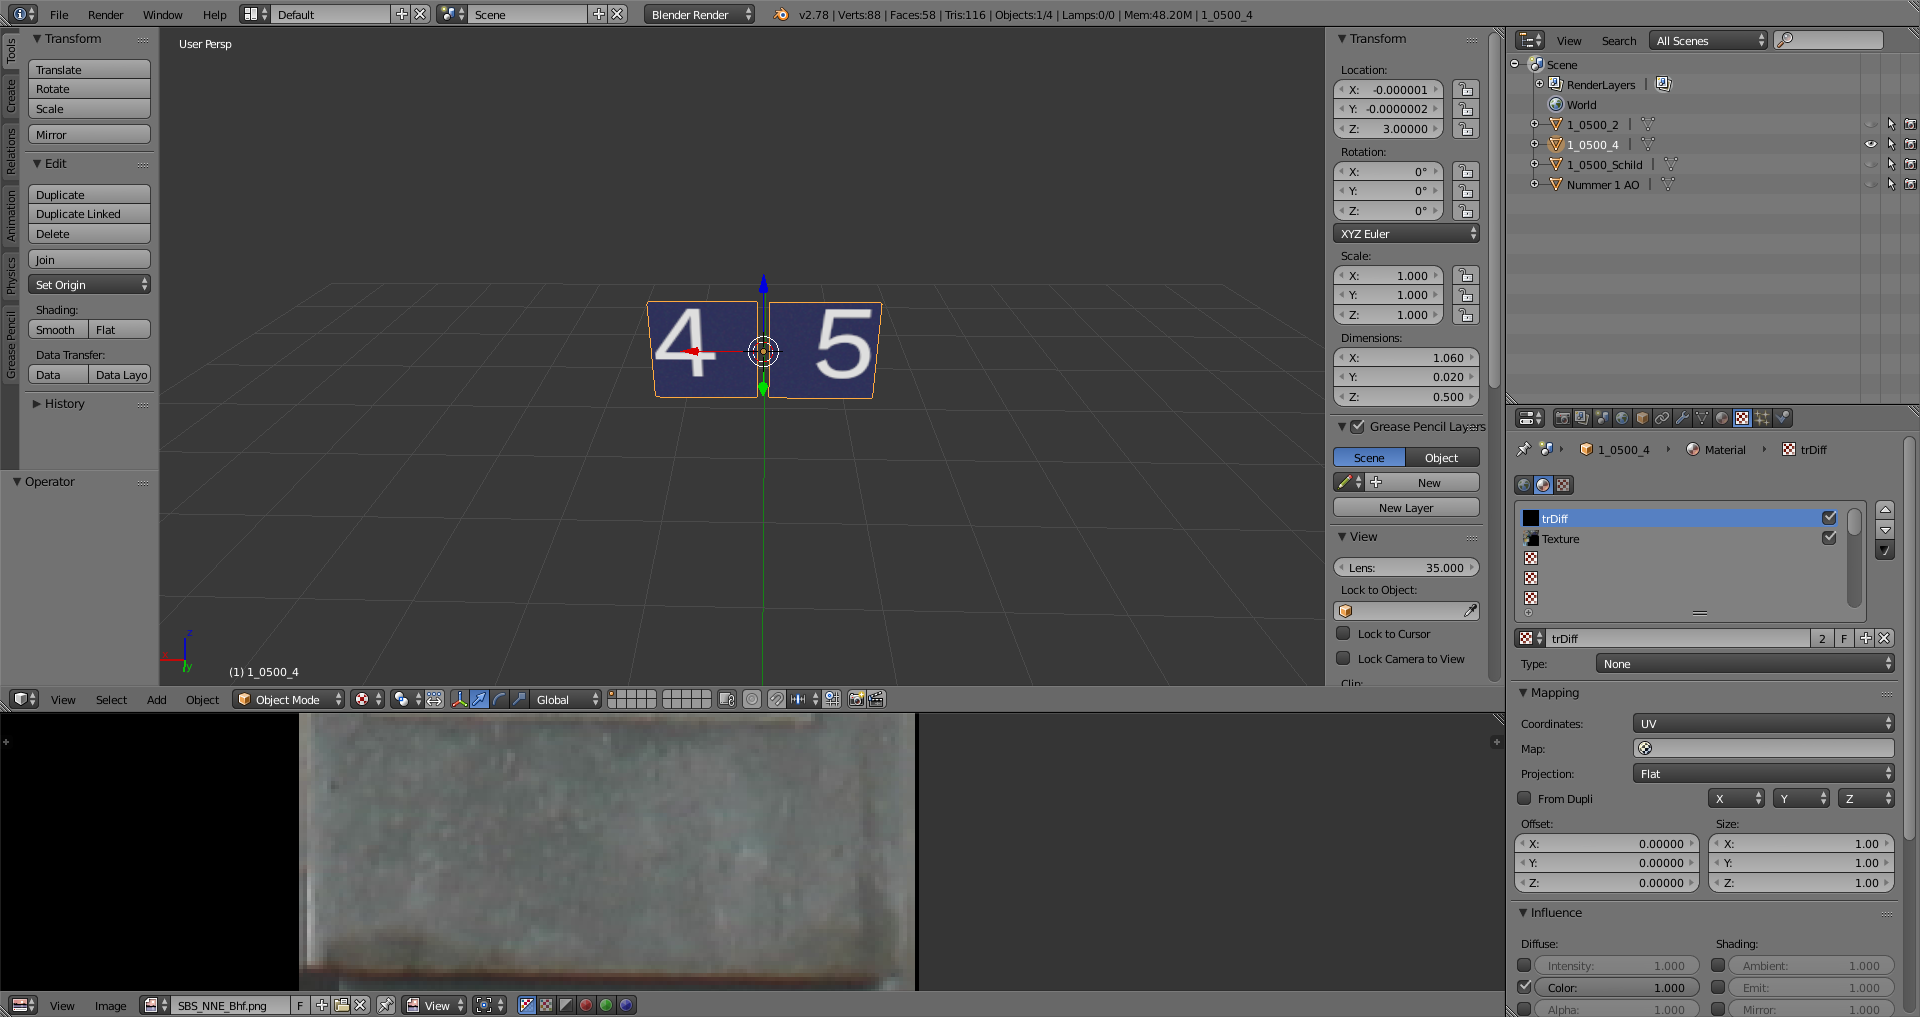
Task: Open the Particles properties tab
Action: [x=1762, y=418]
